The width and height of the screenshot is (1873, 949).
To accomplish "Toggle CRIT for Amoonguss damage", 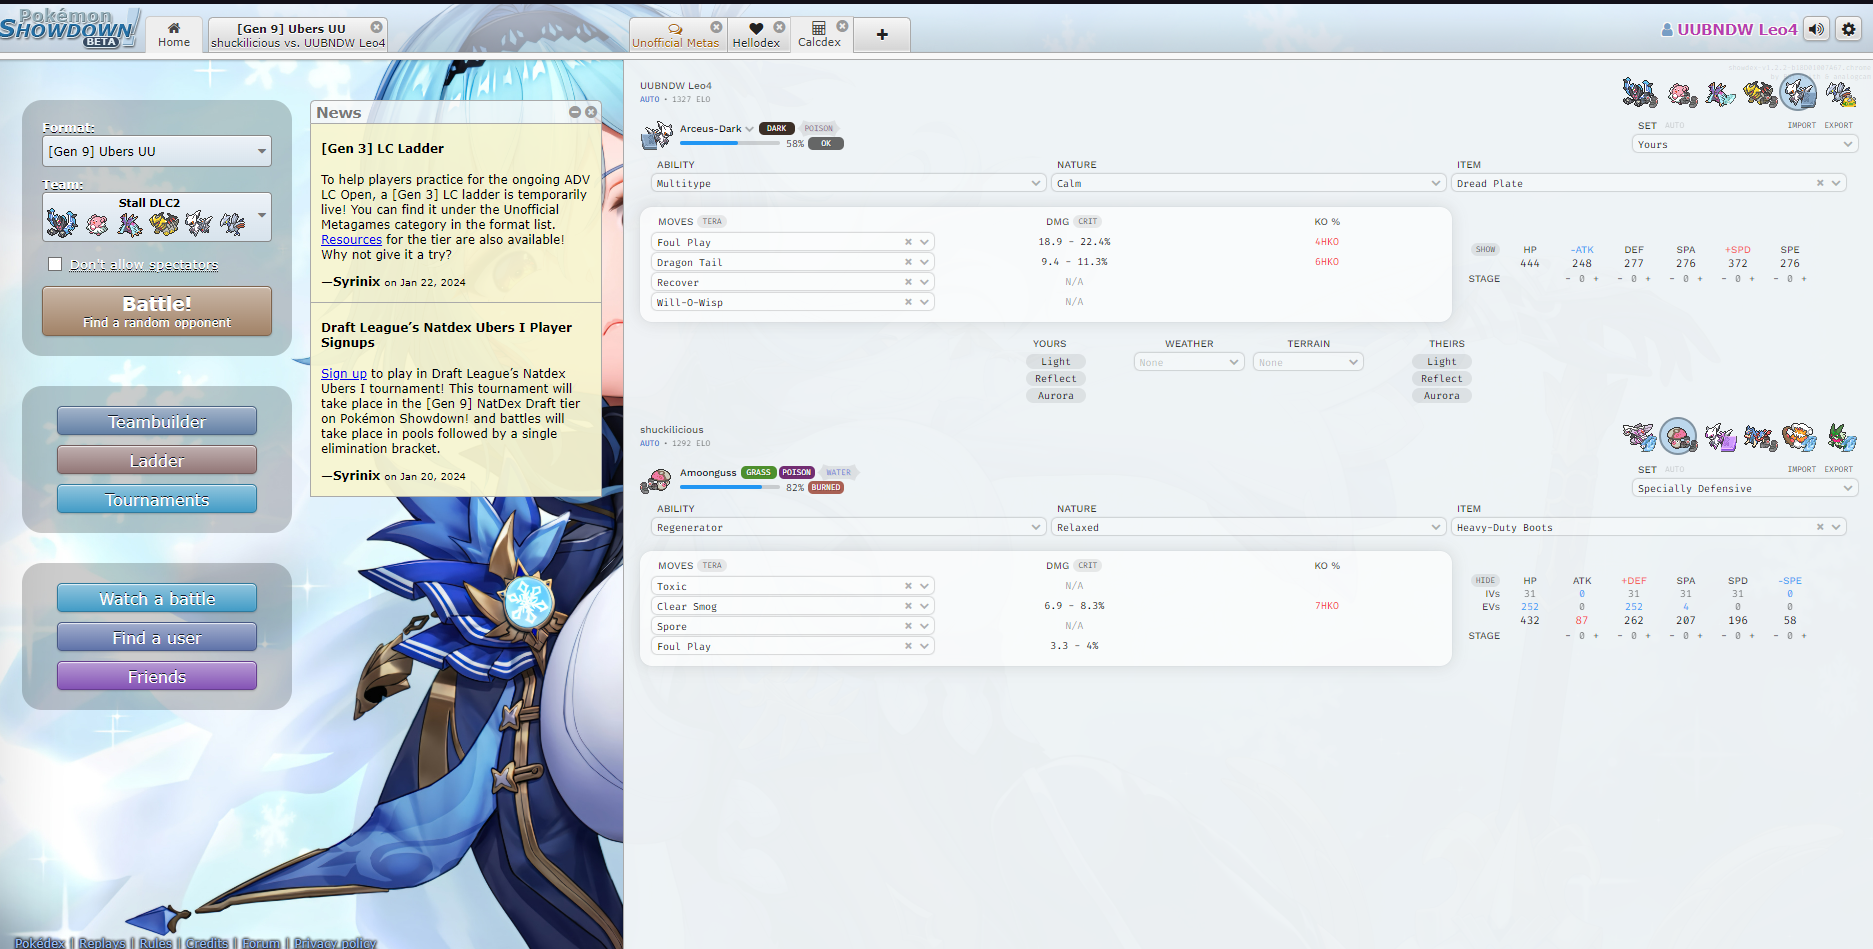I will tap(1088, 565).
